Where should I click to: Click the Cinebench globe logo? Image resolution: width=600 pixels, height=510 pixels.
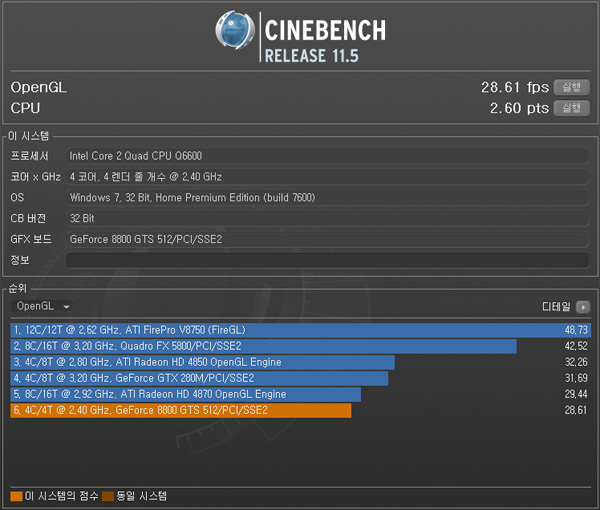point(235,30)
